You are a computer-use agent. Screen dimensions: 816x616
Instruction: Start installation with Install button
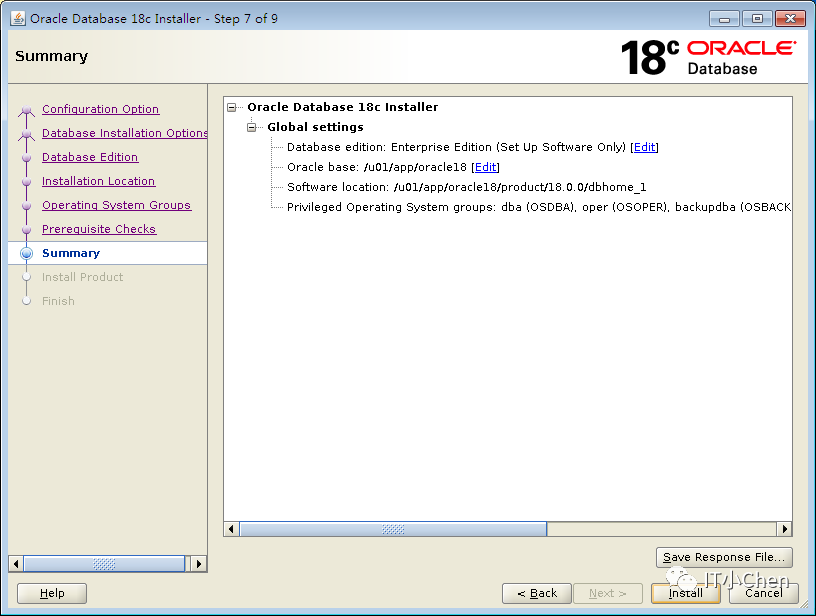point(685,593)
